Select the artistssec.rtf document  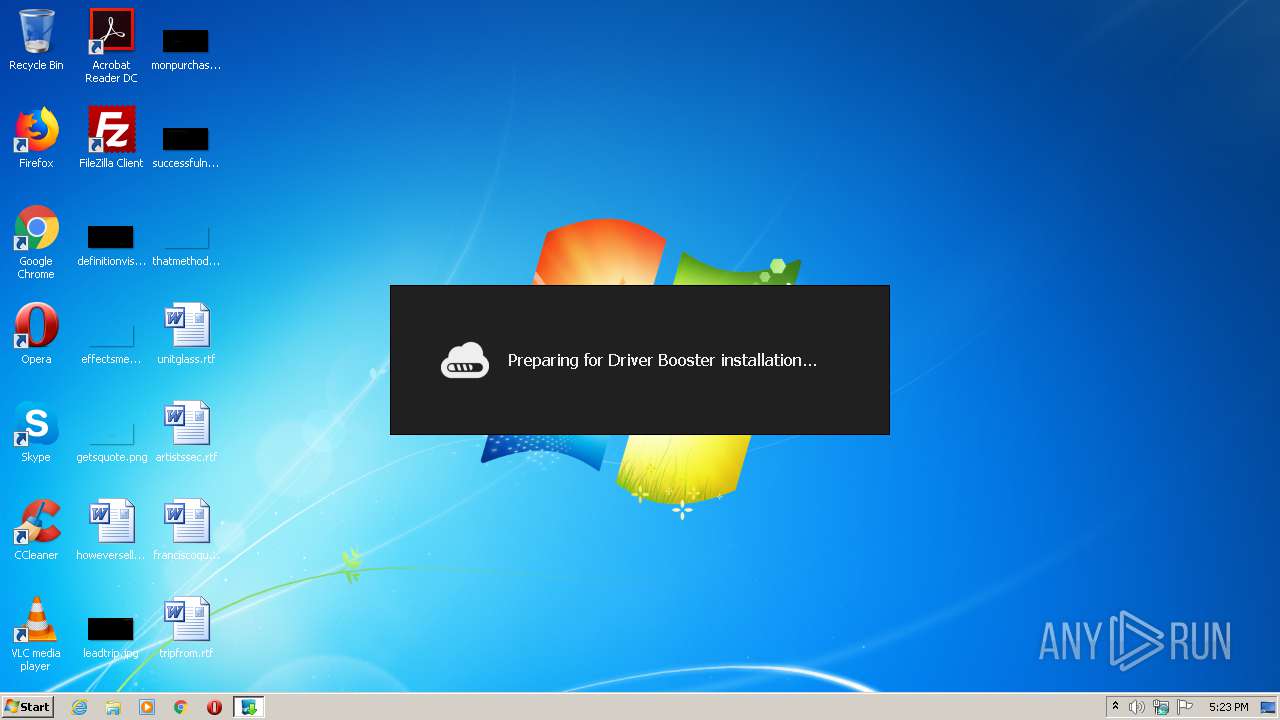[x=186, y=432]
